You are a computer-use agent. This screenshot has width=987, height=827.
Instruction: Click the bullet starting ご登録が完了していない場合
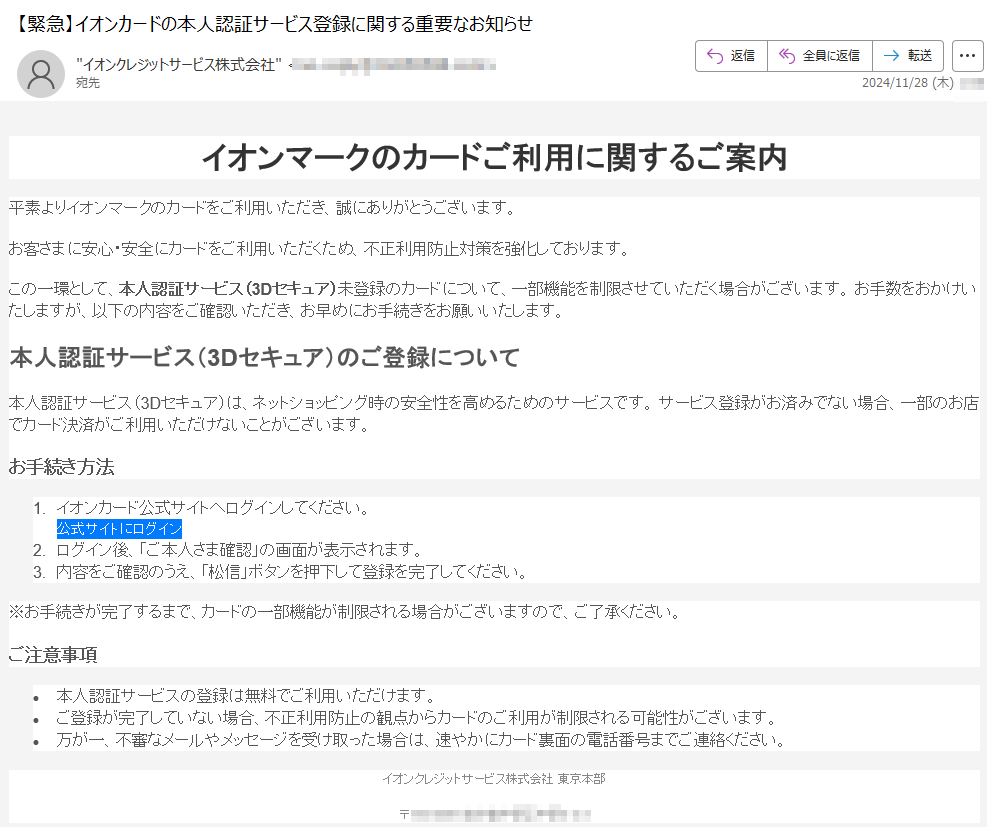[417, 717]
